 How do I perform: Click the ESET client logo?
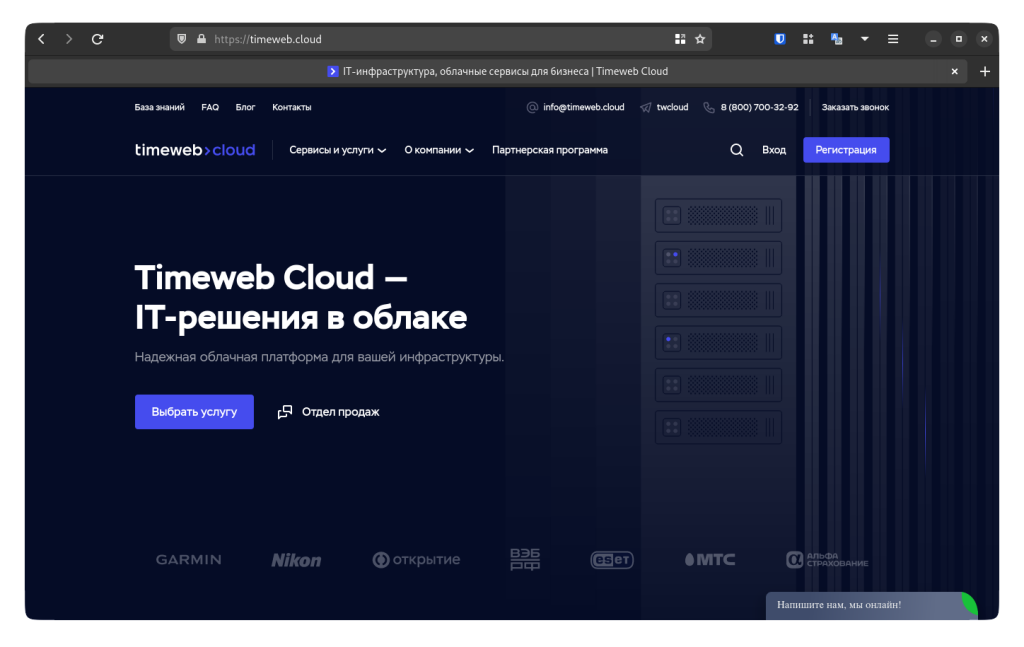tap(612, 560)
